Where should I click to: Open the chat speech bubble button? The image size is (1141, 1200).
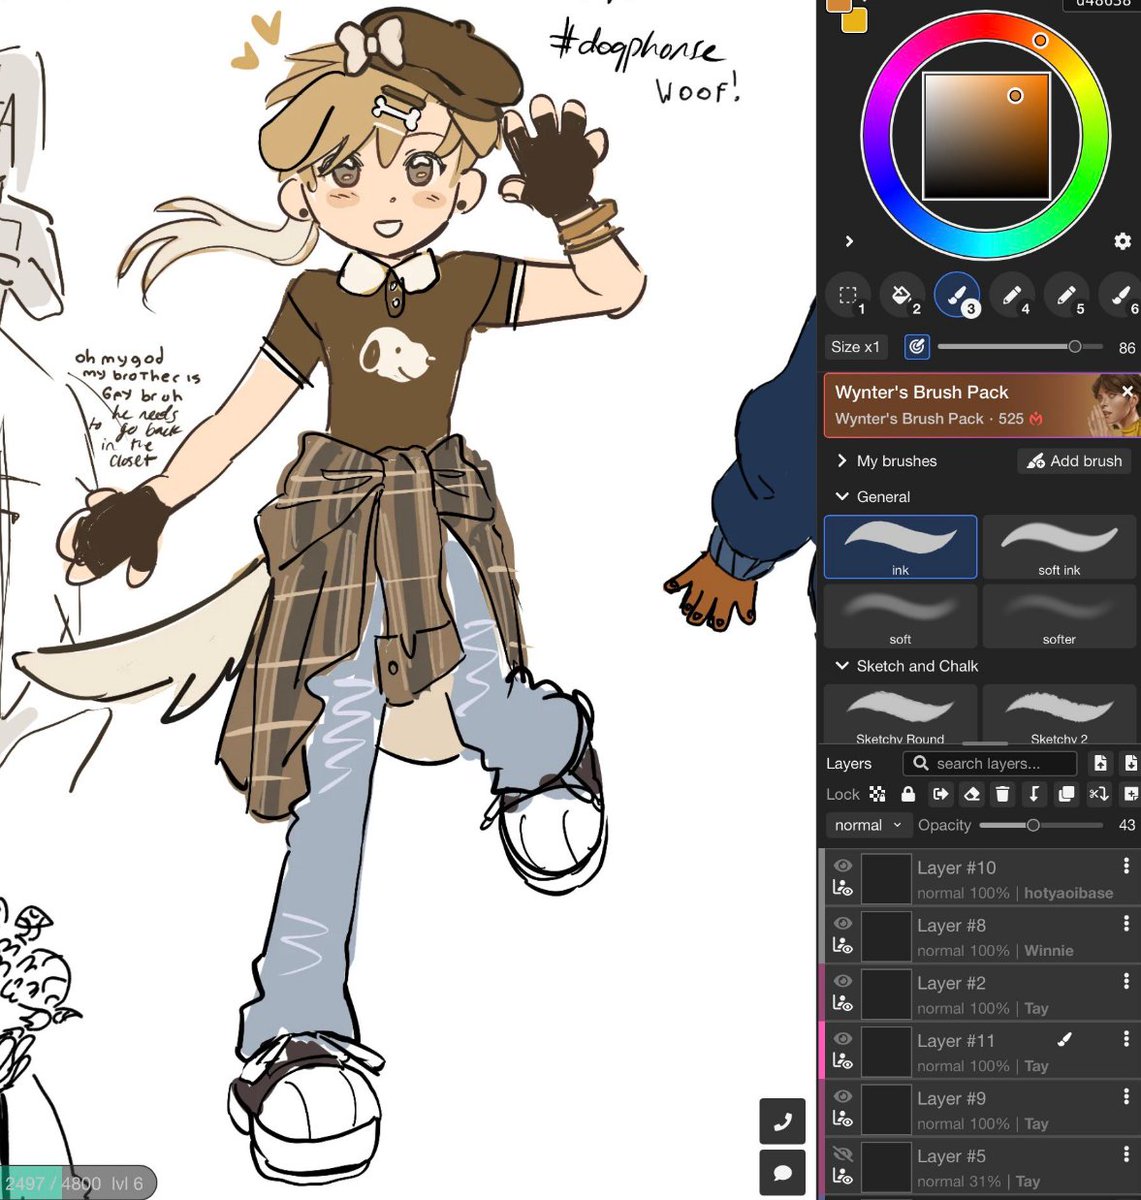pos(783,1171)
